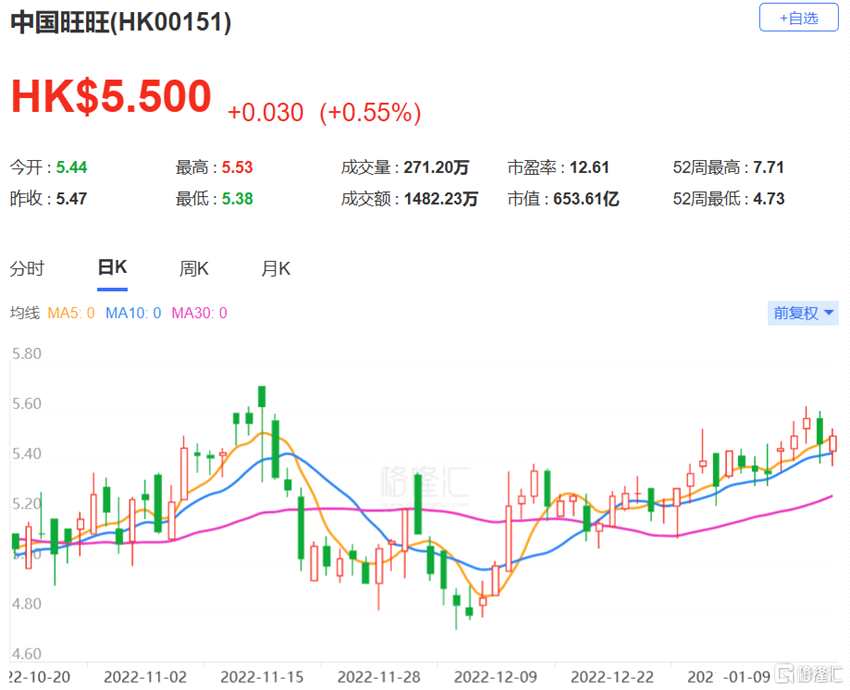850x690 pixels.
Task: Switch to the 分时 intraday tab
Action: coord(27,268)
